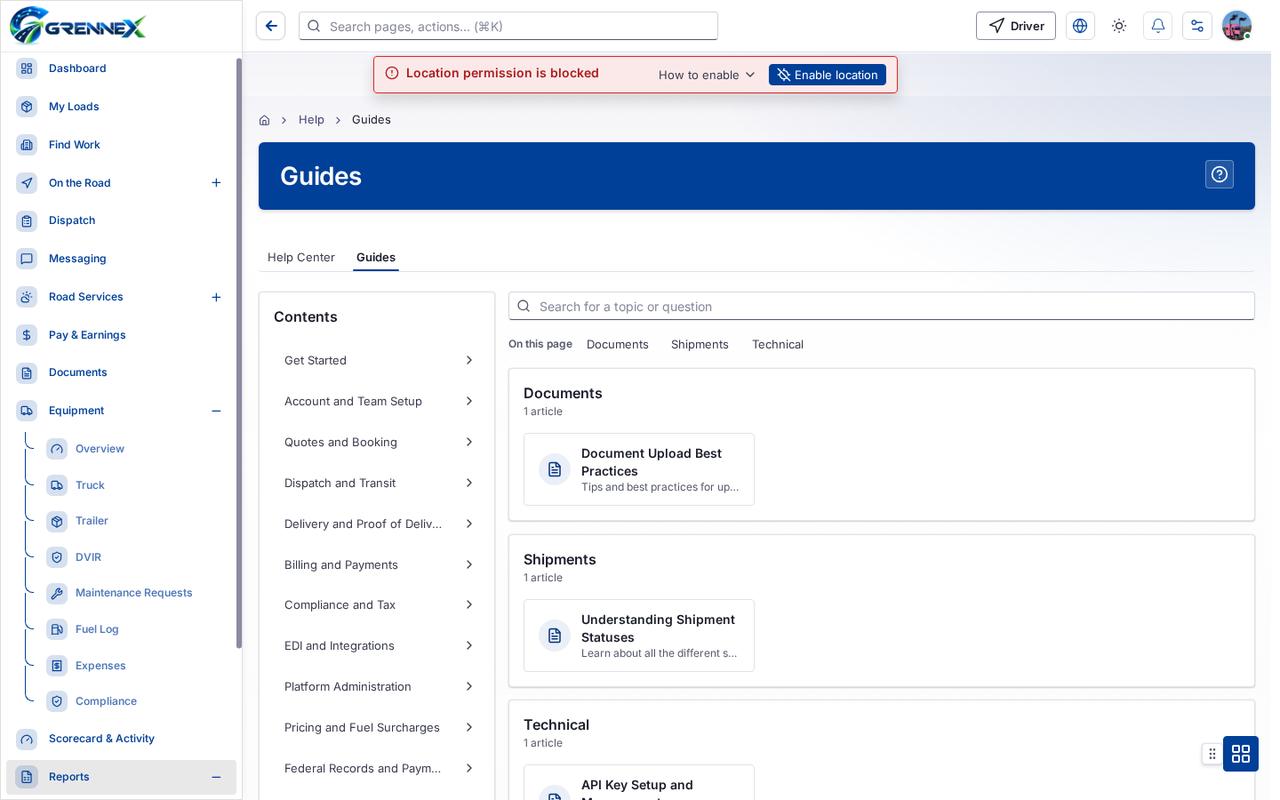Expand Get Started in Contents
The height and width of the screenshot is (800, 1280).
pos(377,360)
